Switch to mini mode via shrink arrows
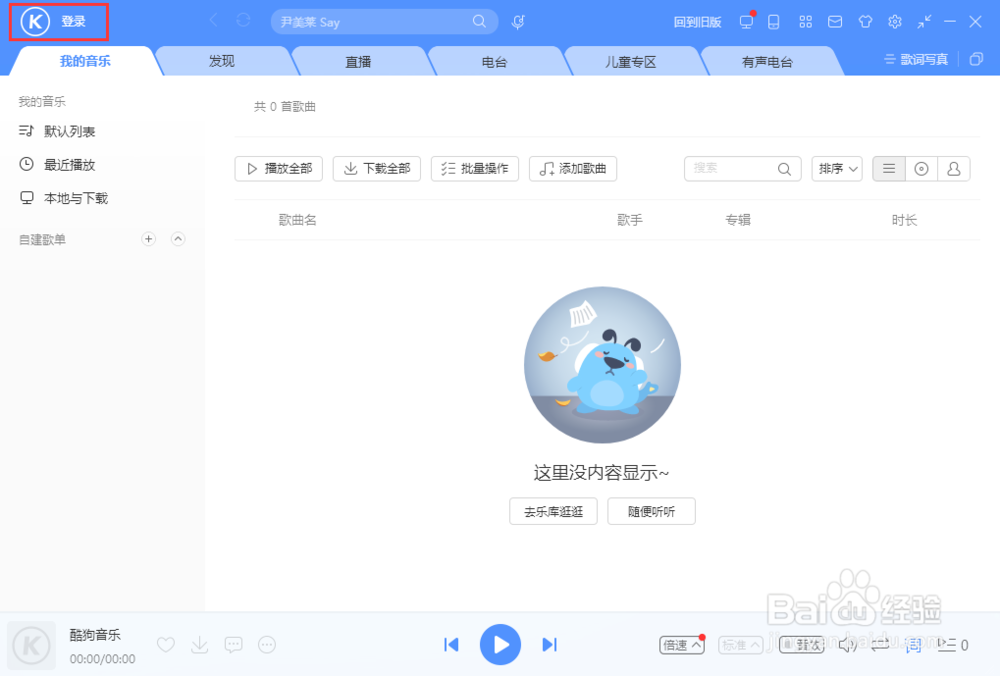The width and height of the screenshot is (1000, 676). coord(924,22)
